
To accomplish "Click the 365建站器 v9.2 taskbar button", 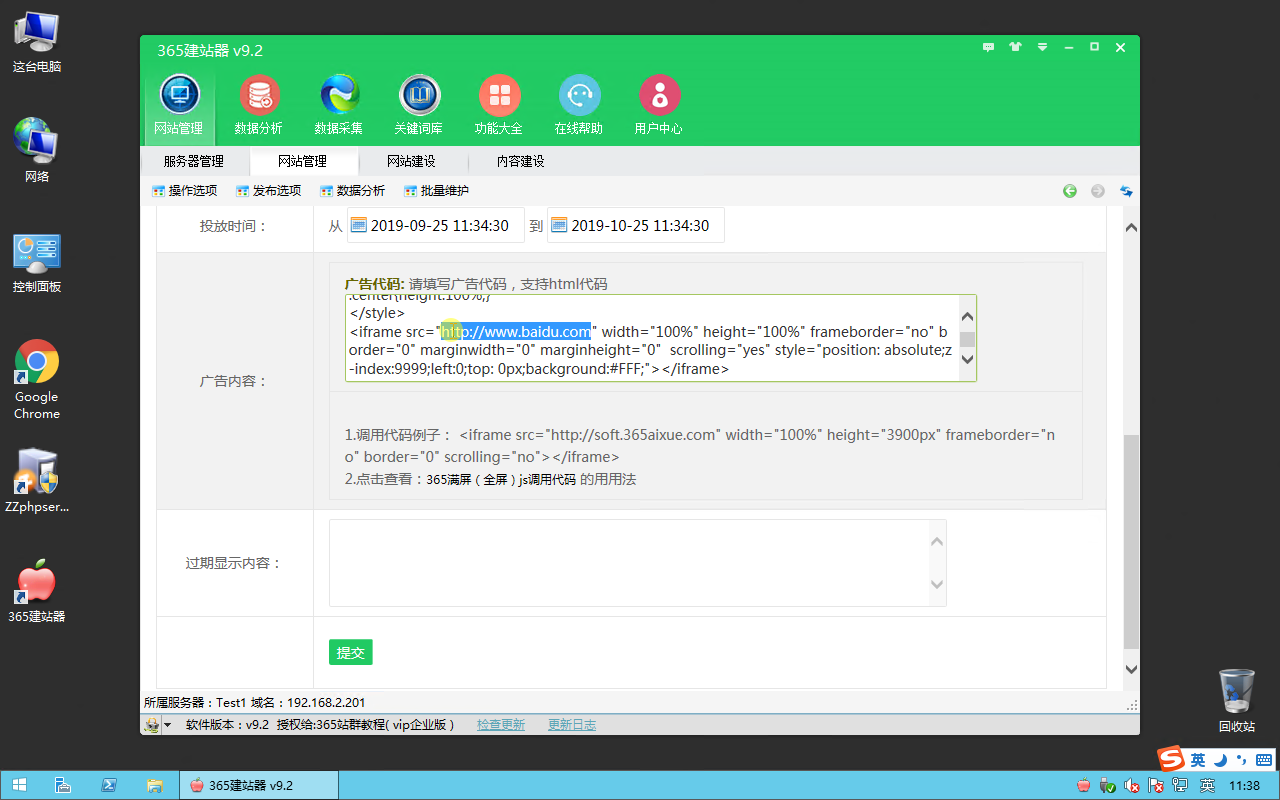I will (x=257, y=785).
